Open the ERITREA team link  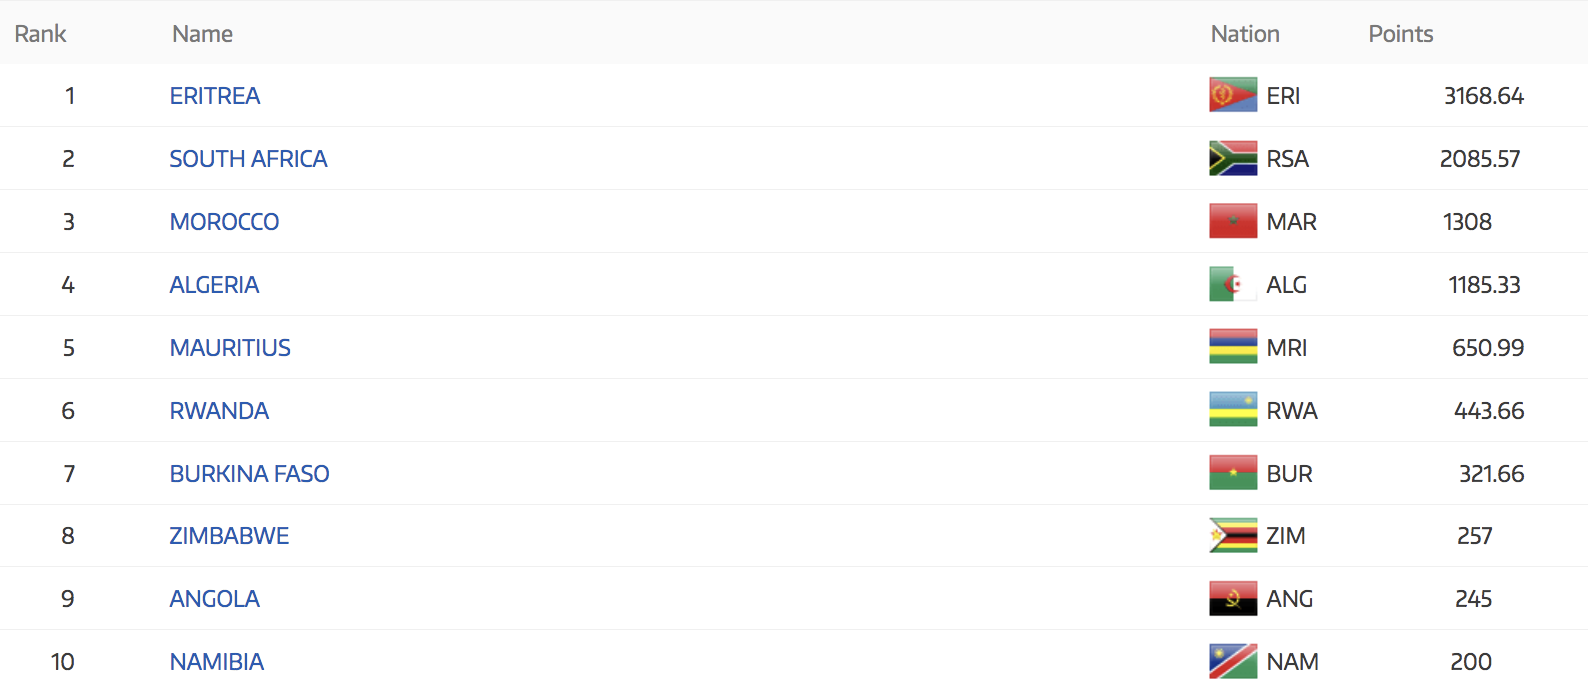(x=215, y=96)
